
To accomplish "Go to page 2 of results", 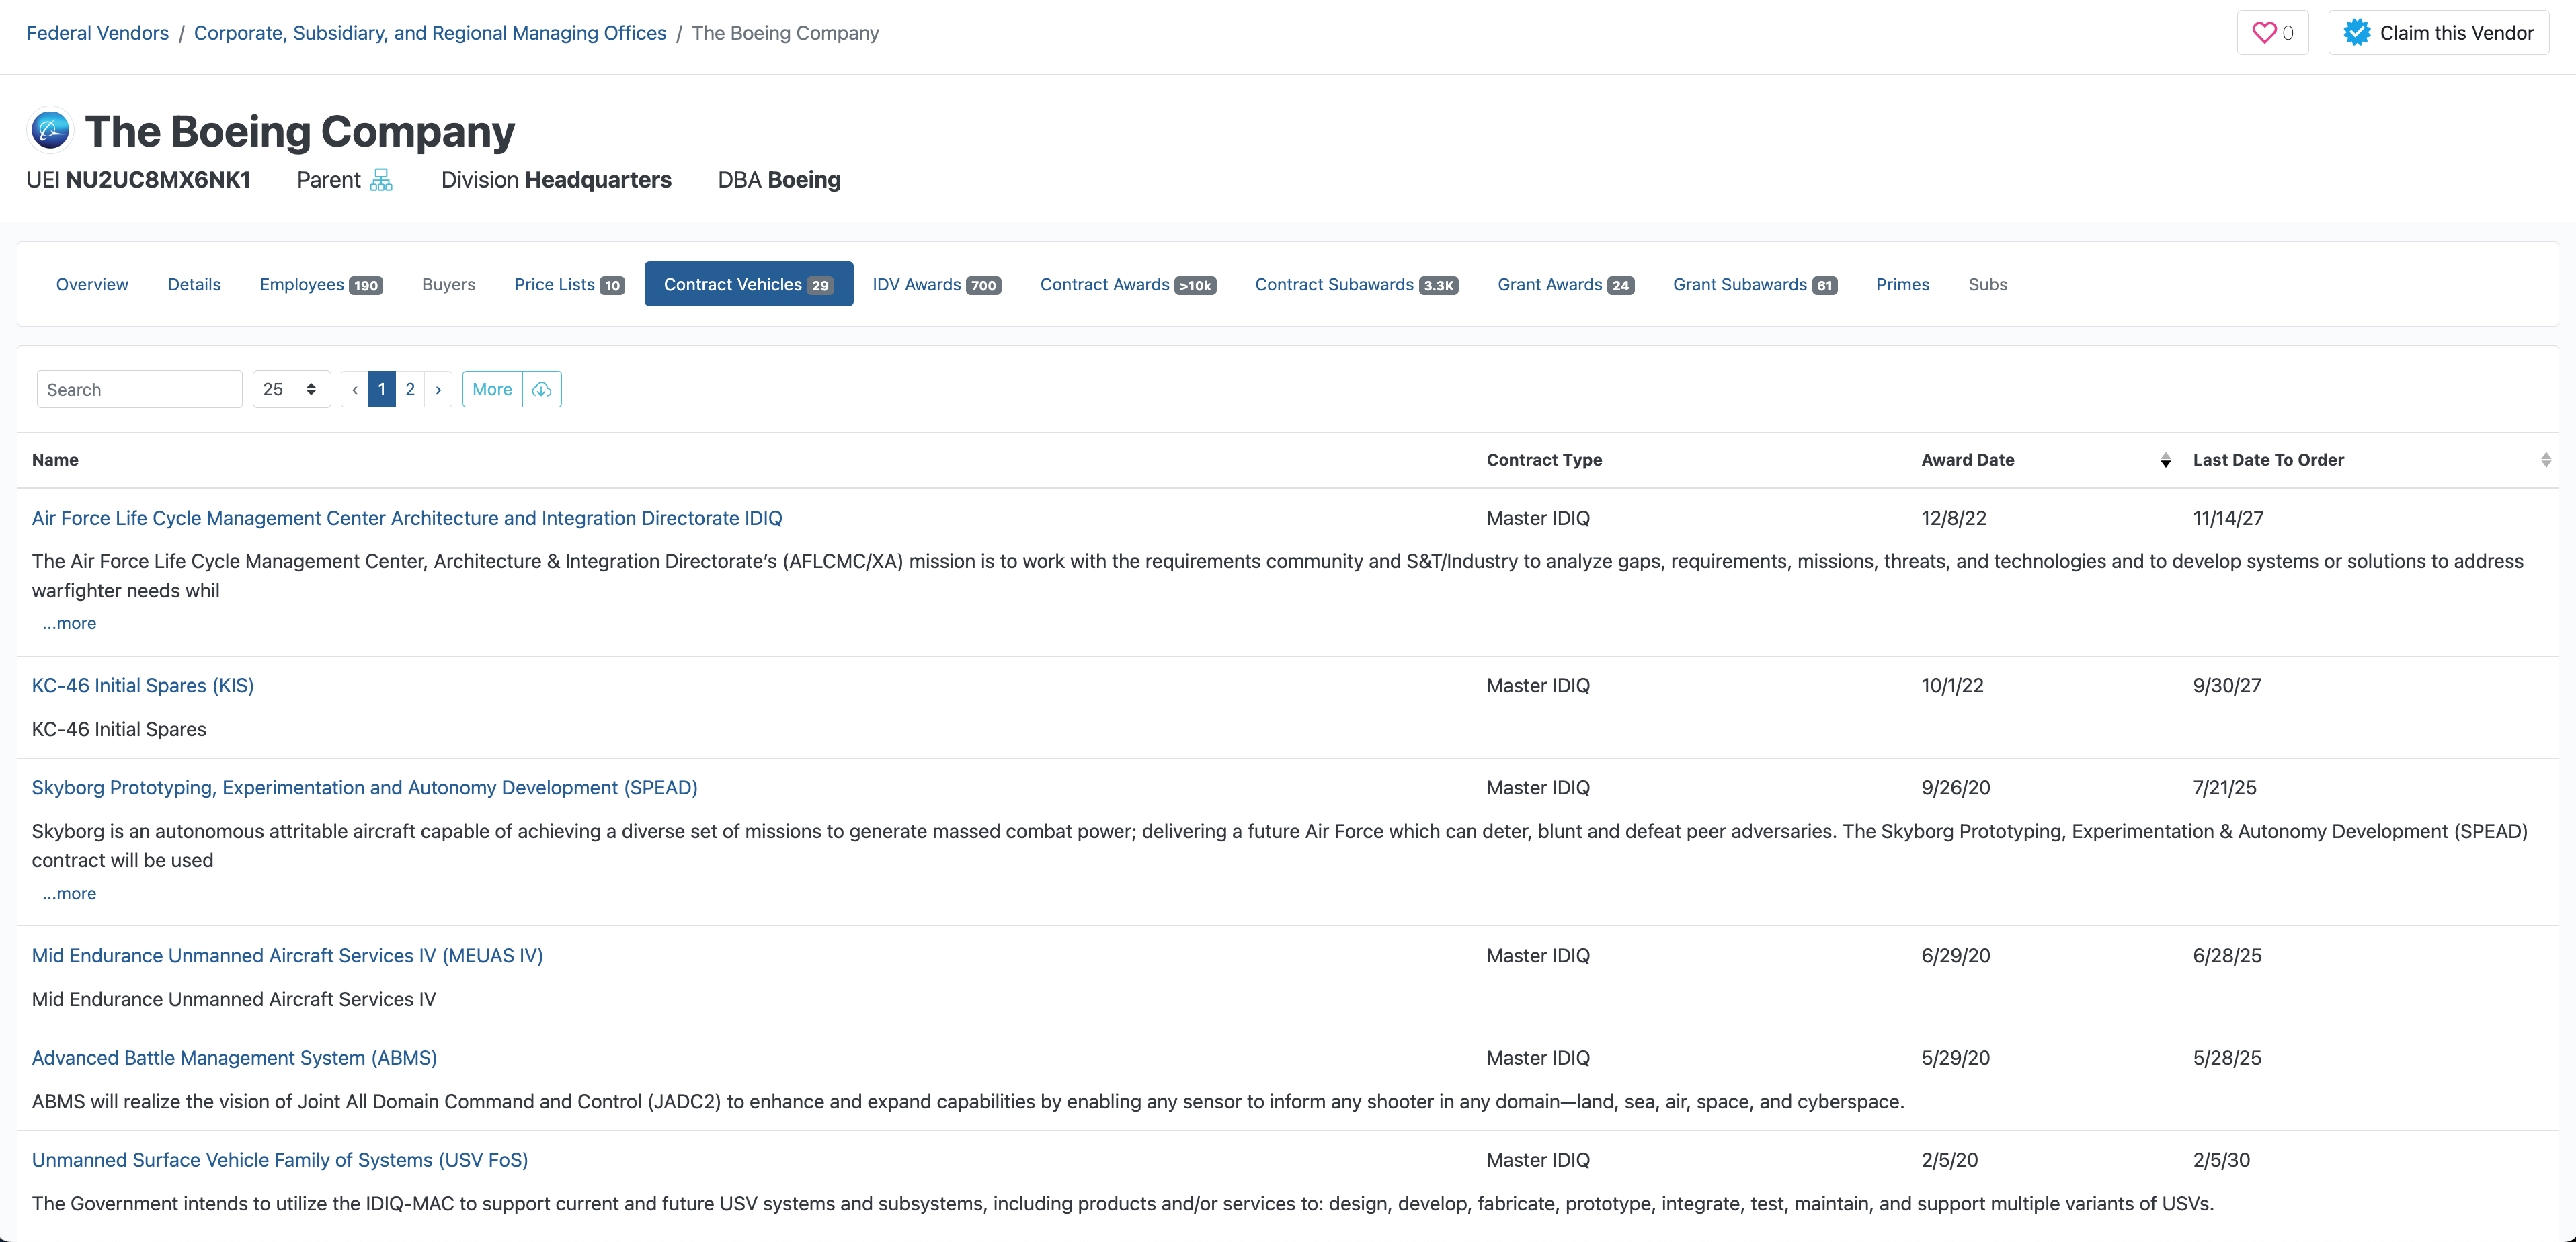I will point(410,389).
